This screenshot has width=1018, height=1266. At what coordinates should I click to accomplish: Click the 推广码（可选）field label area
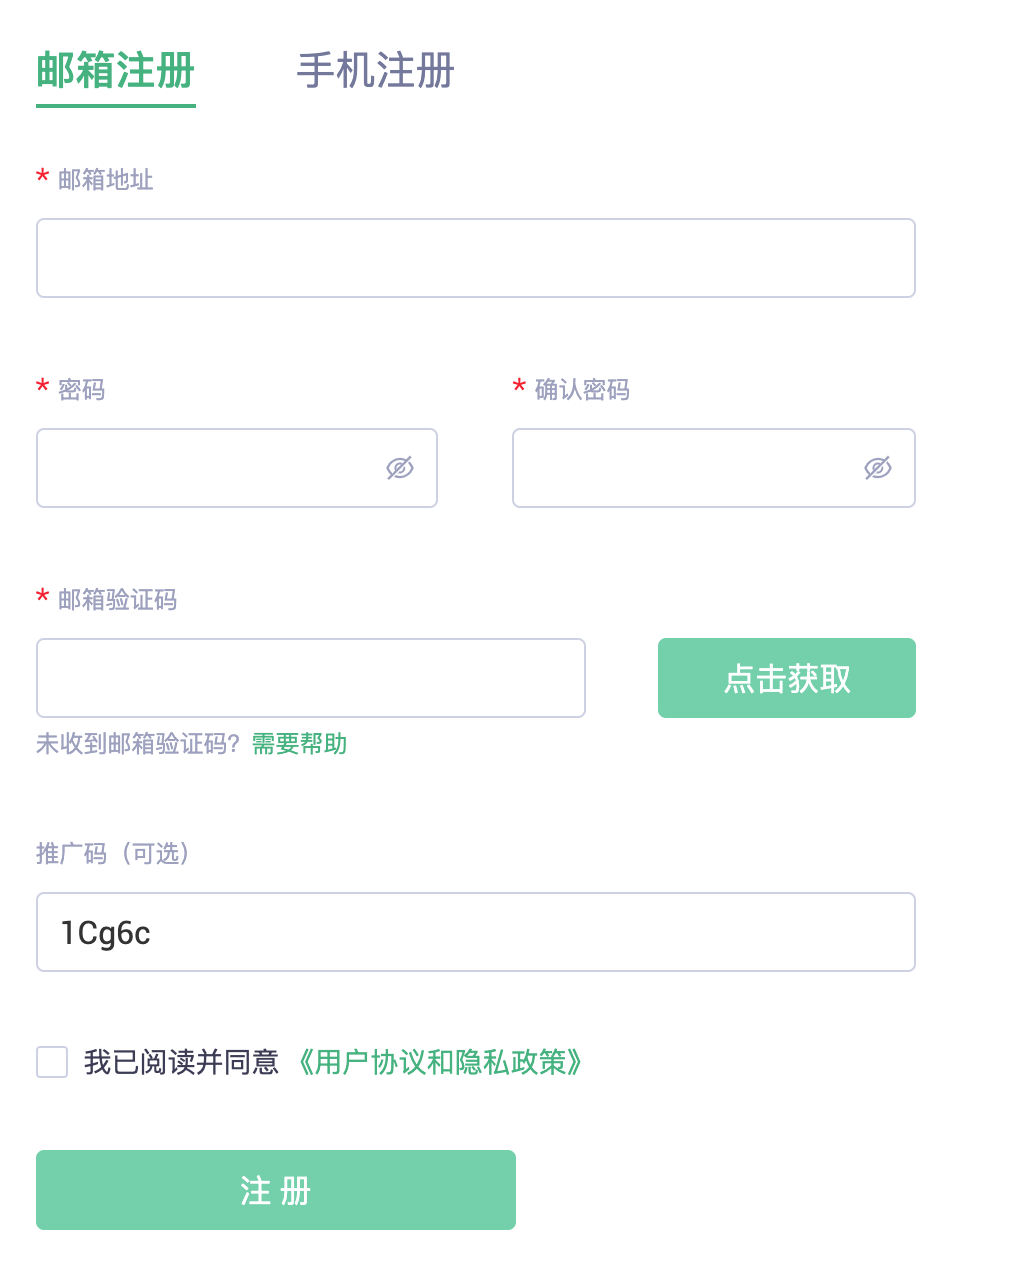click(x=112, y=854)
